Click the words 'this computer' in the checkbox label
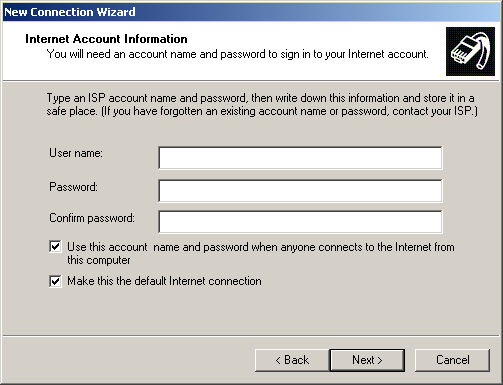Image resolution: width=503 pixels, height=385 pixels. point(99,260)
